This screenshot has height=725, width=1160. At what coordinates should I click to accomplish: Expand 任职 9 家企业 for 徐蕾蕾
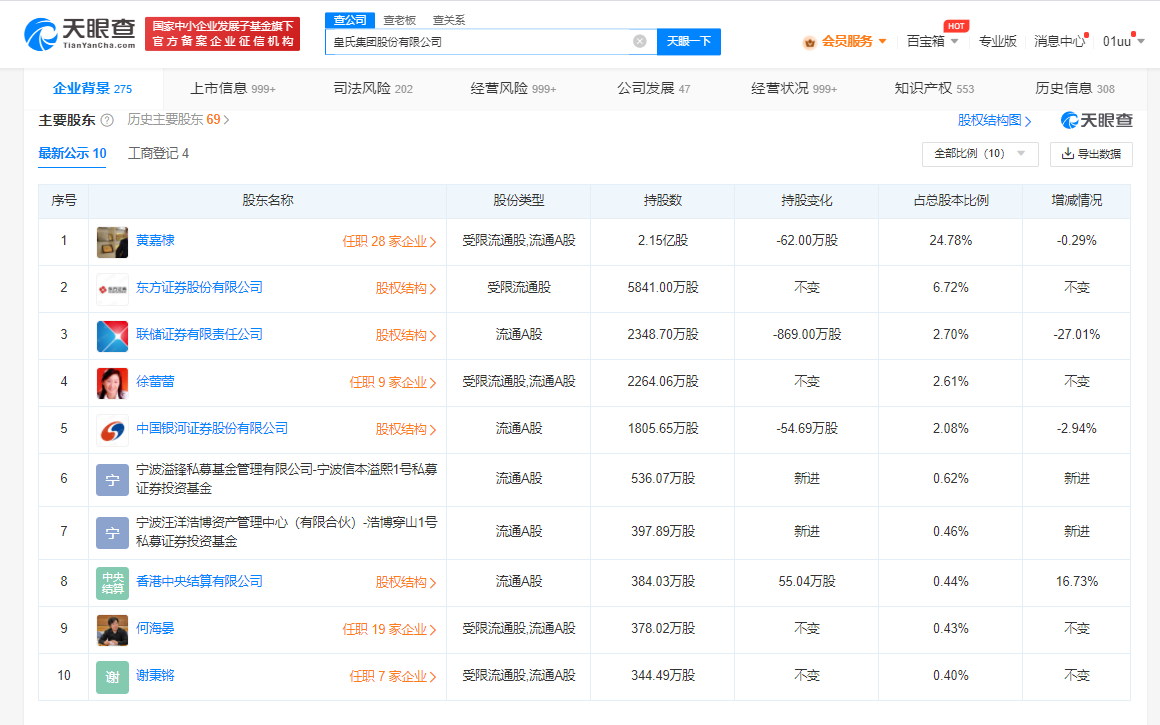point(393,382)
